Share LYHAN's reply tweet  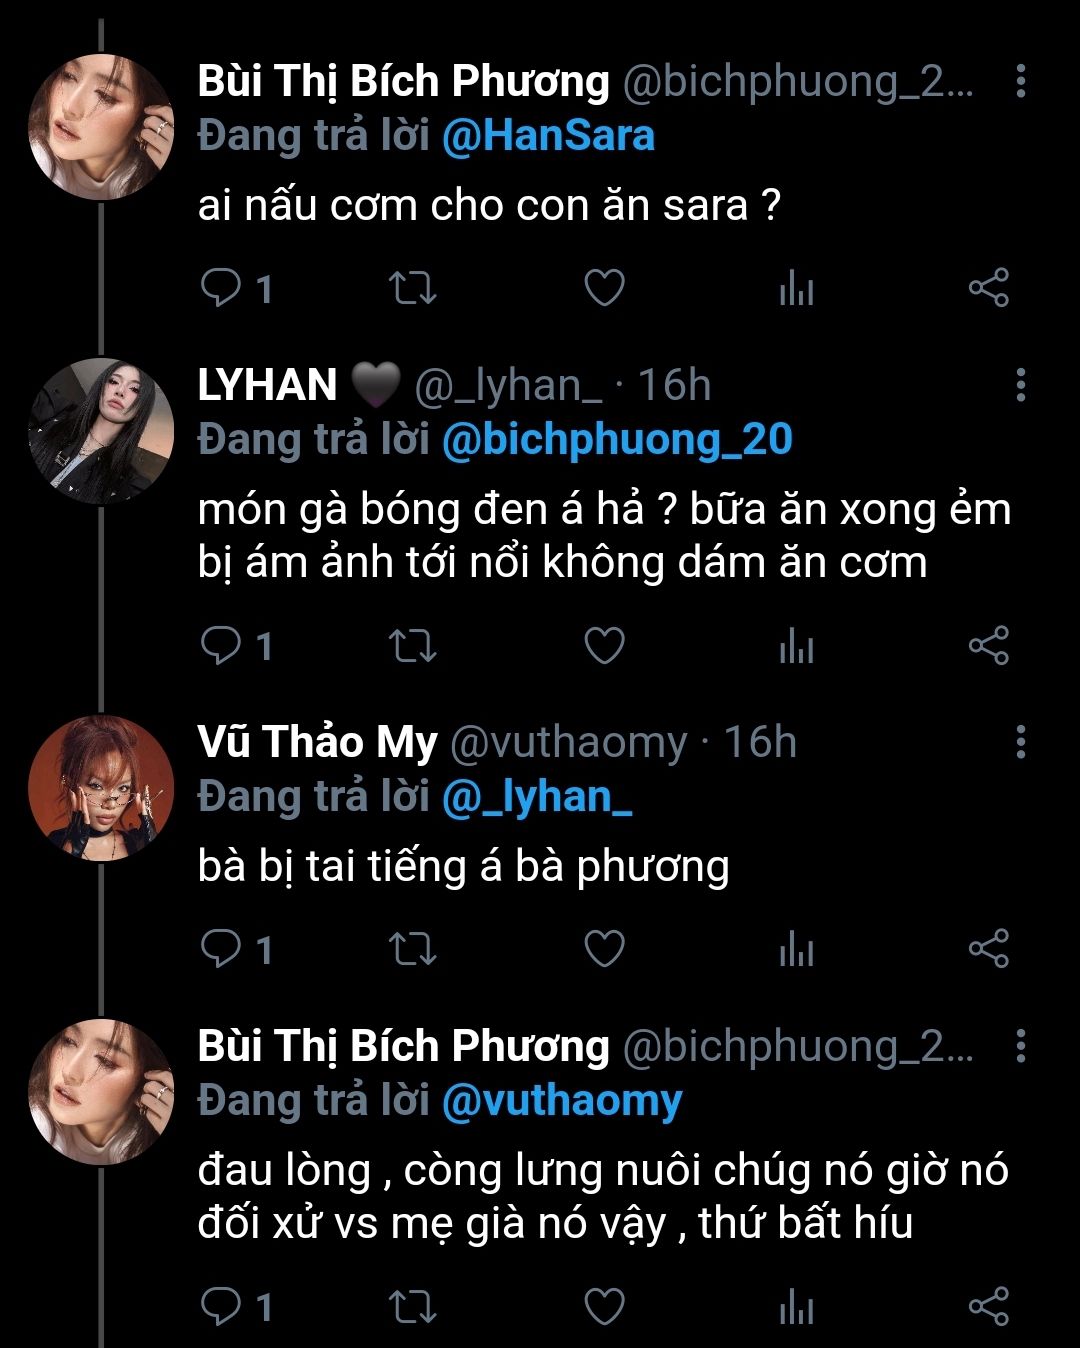[x=988, y=646]
